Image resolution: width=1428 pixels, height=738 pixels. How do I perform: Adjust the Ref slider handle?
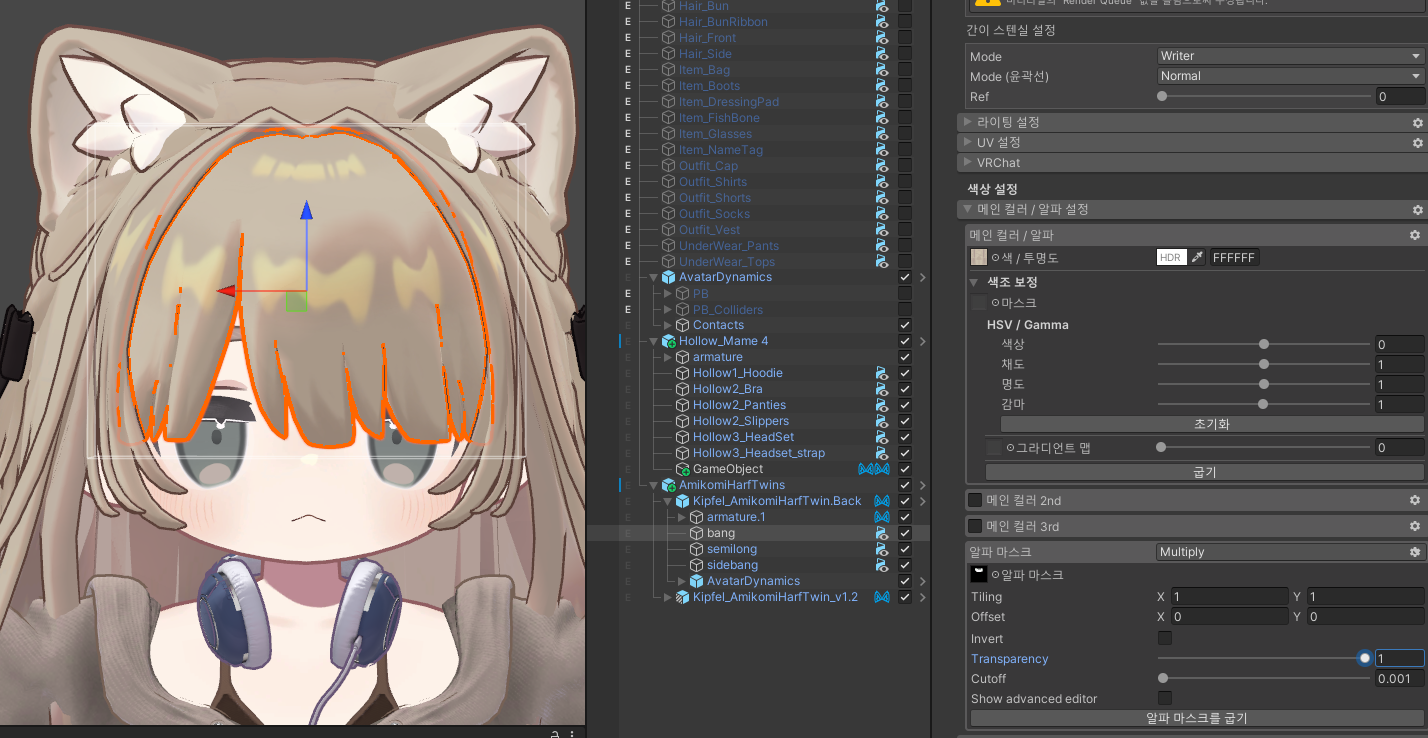tap(1162, 97)
